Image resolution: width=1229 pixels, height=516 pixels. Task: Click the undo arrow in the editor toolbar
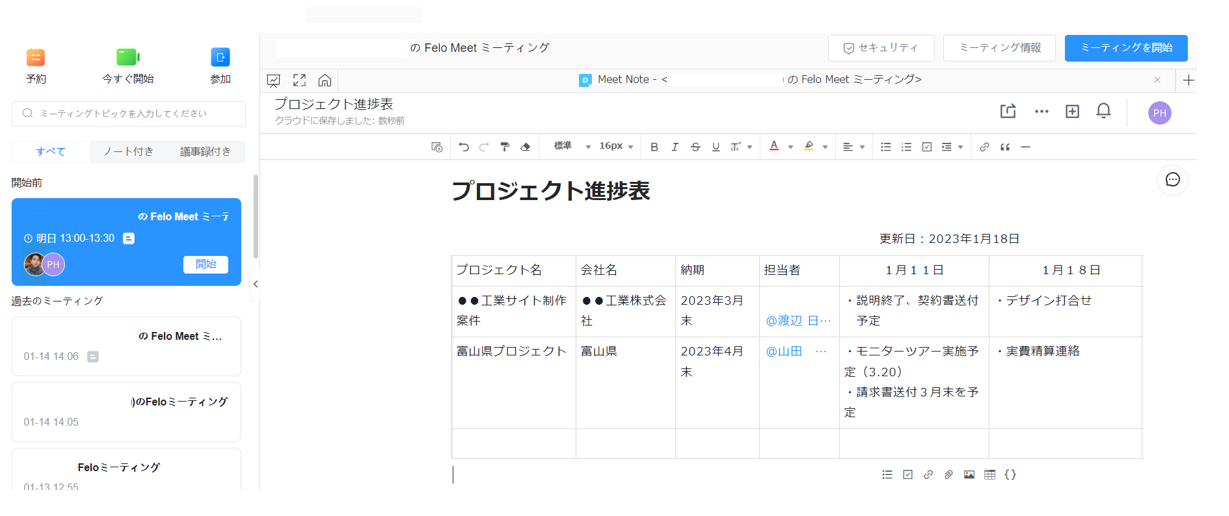[464, 147]
